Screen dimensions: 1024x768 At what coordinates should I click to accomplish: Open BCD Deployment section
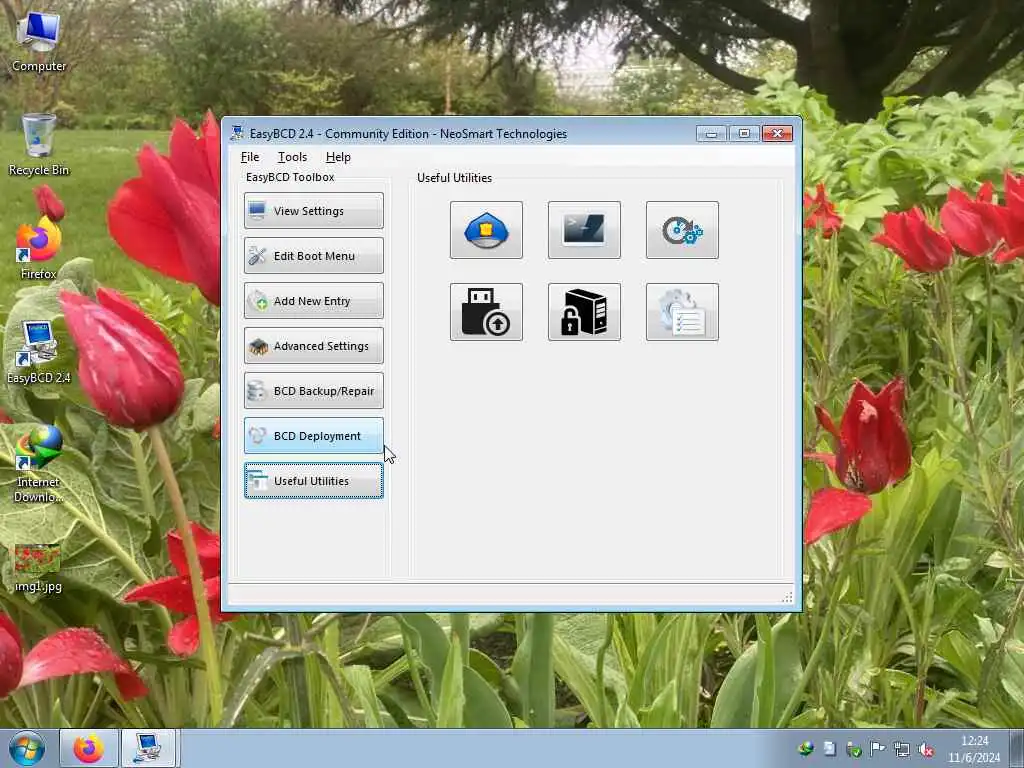(313, 436)
